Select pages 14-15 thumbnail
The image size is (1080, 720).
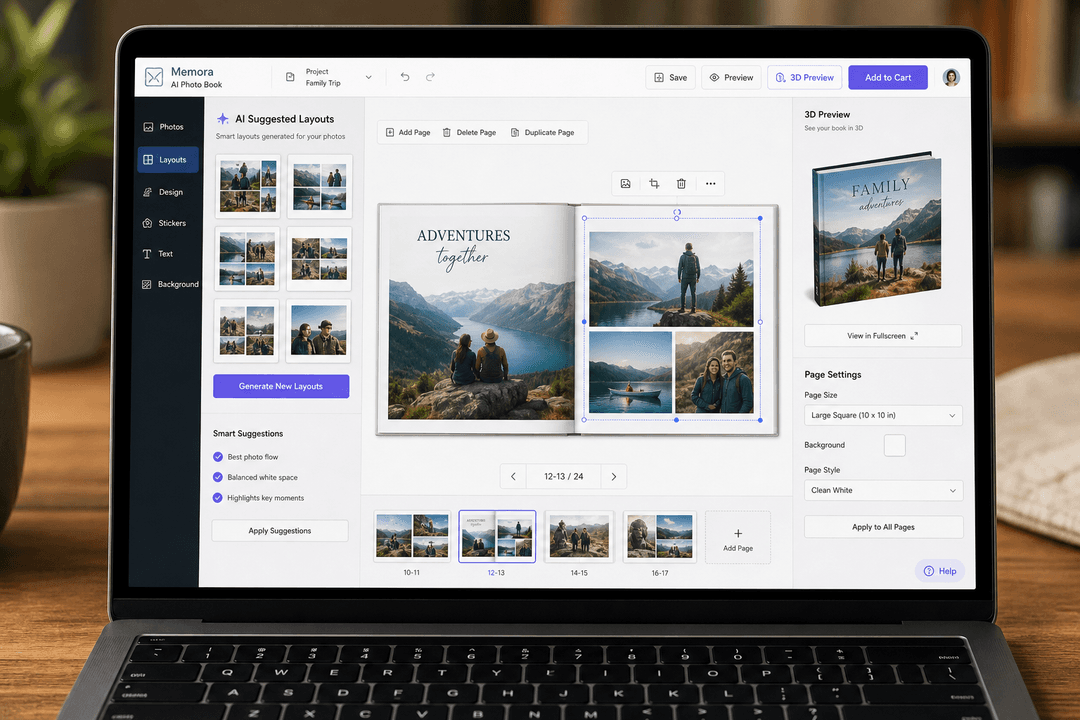579,536
